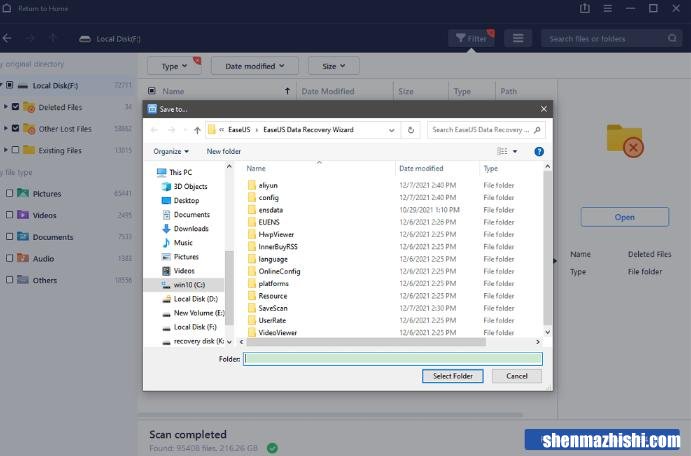
Task: Expand the Other Lost Files tree node
Action: point(5,128)
